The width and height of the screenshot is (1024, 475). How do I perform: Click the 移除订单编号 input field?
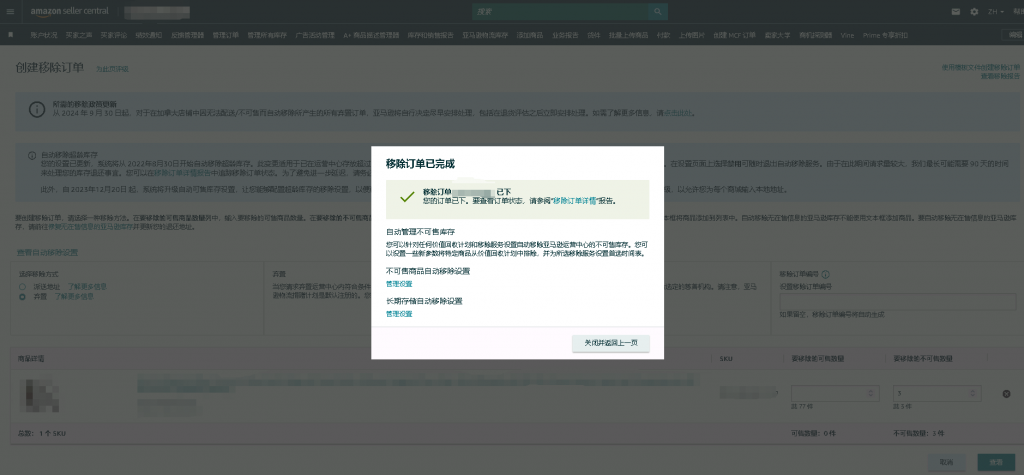click(896, 302)
